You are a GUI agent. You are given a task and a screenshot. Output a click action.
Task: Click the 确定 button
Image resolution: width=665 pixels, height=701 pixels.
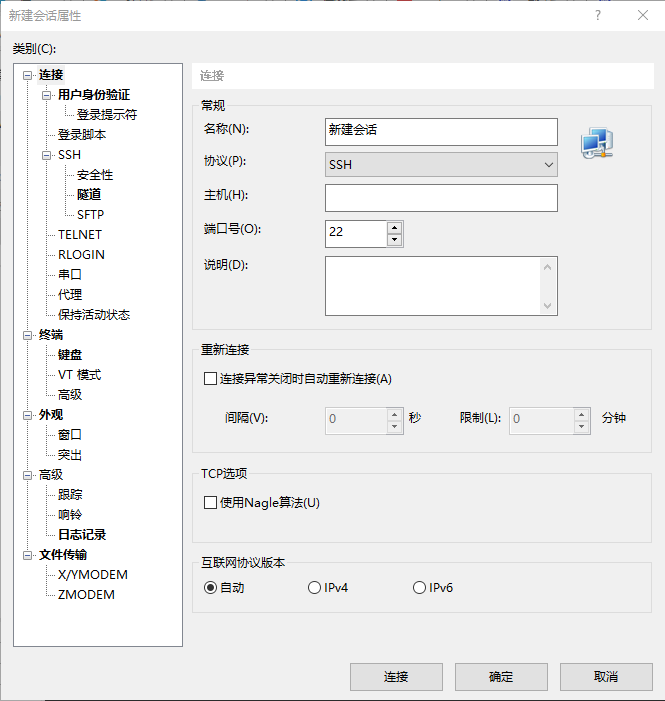pos(501,677)
